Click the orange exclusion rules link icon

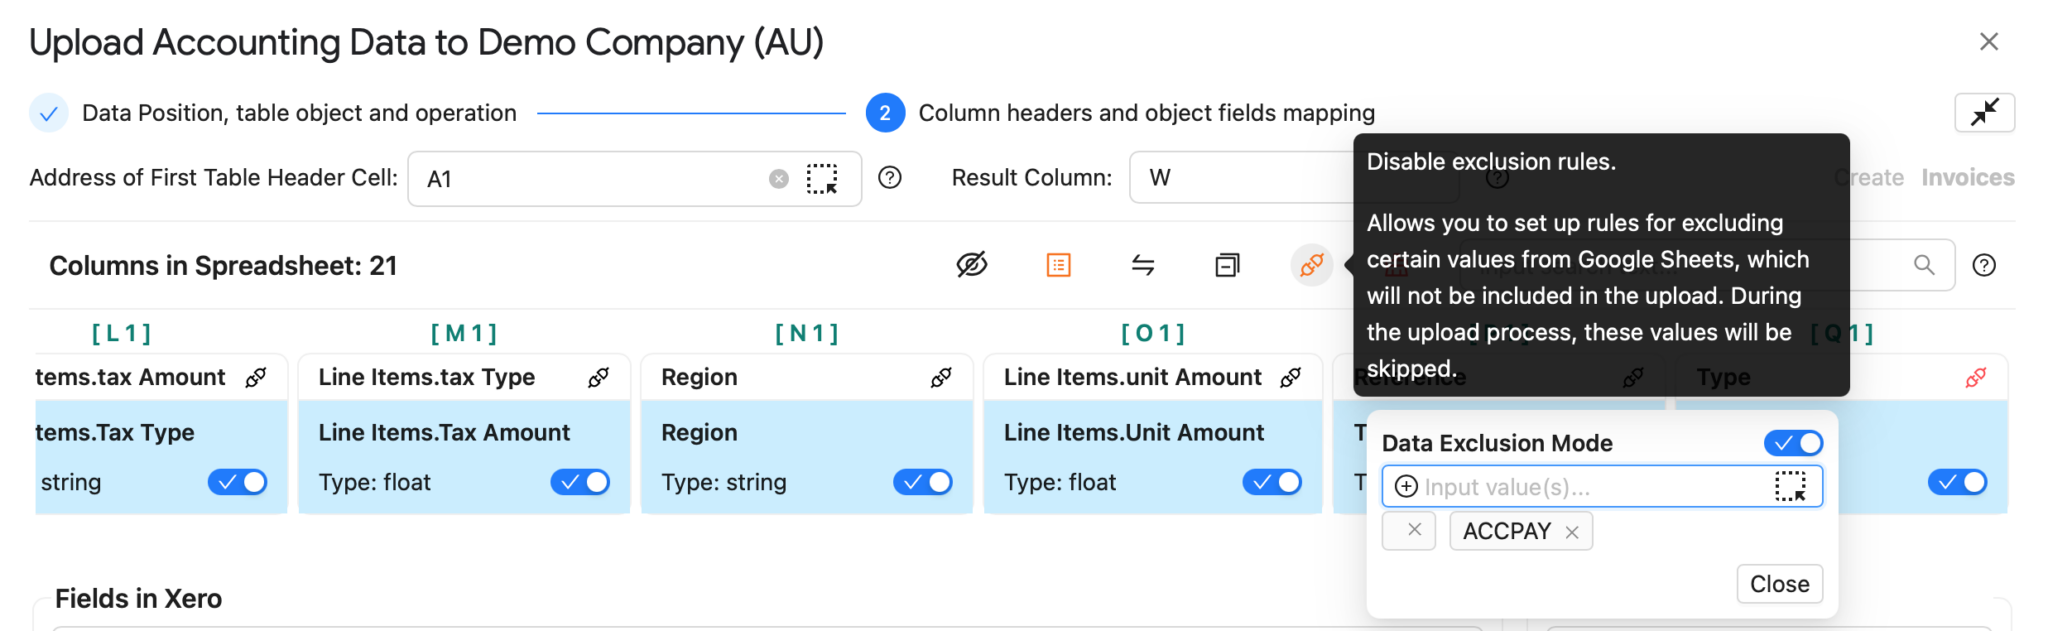click(1311, 265)
